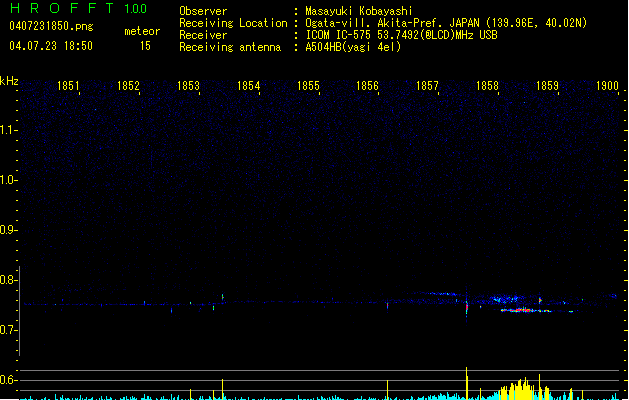
Task: Click the 1854 time axis marker
Action: point(248,86)
